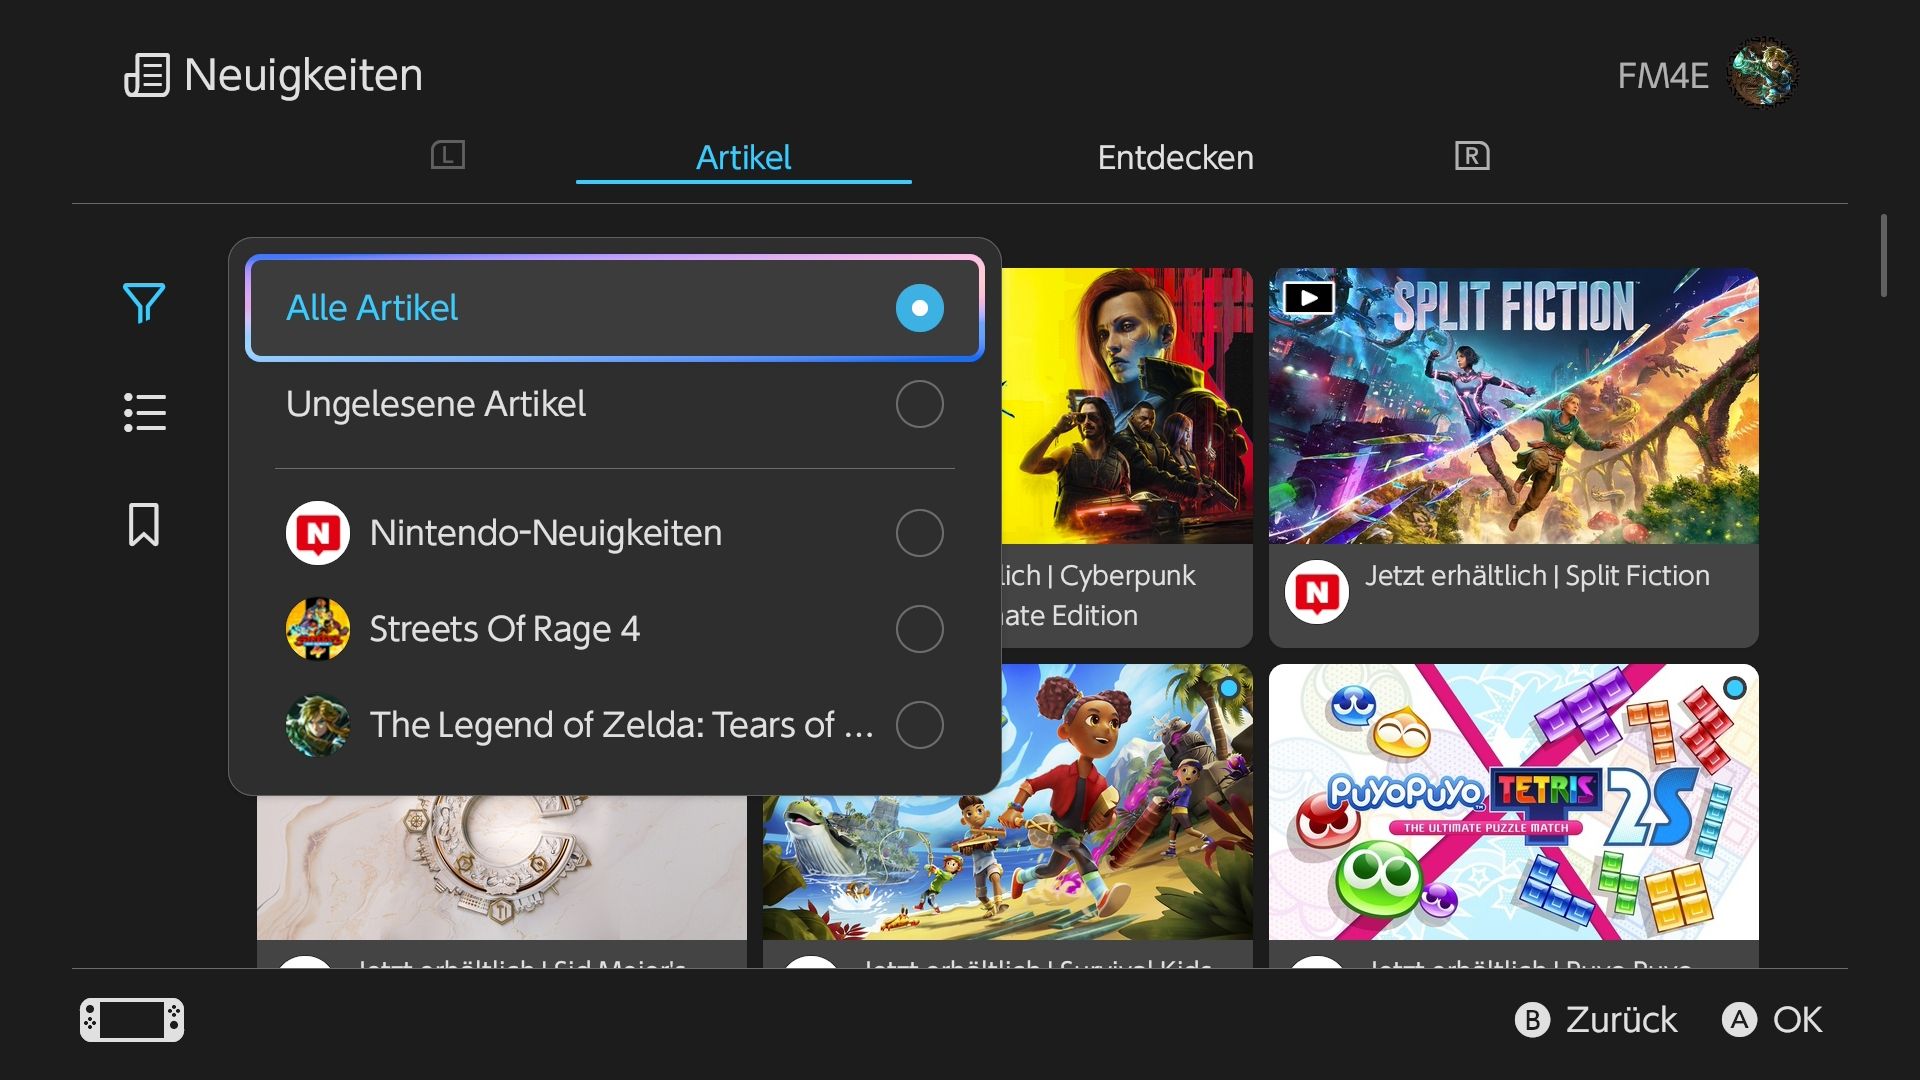Screen dimensions: 1920x1080
Task: Open the Split Fiction article thumbnail
Action: pyautogui.click(x=1514, y=406)
